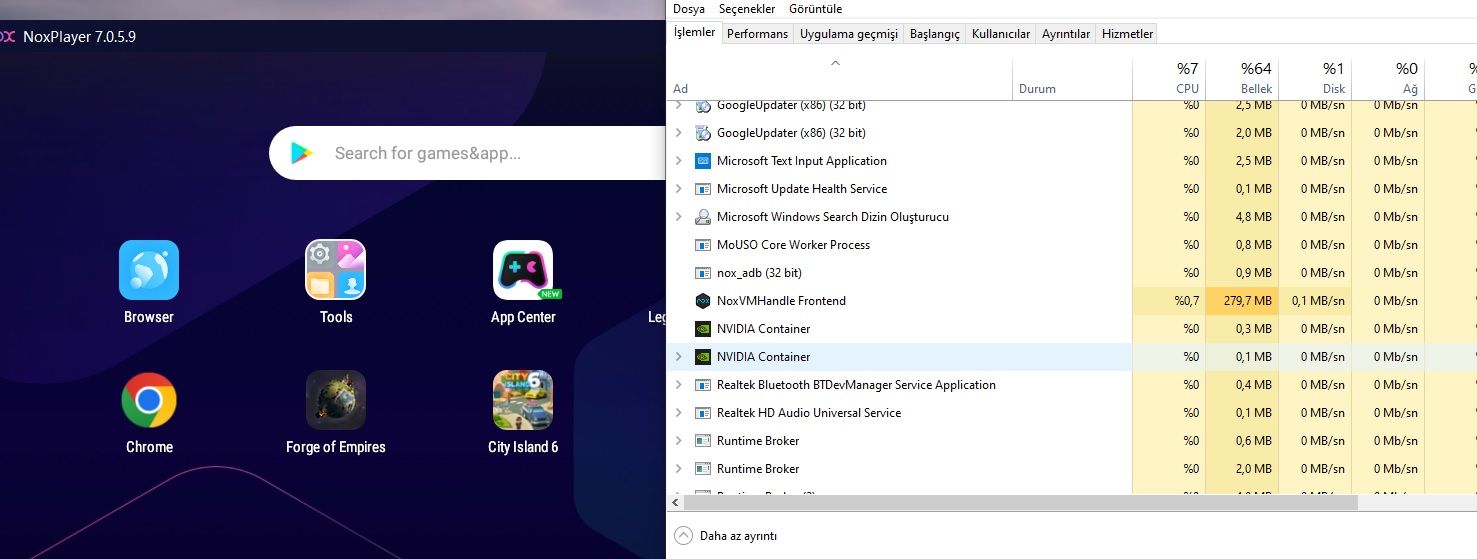Switch to the Kullanıcılar tab
The image size is (1477, 559).
coord(1001,34)
